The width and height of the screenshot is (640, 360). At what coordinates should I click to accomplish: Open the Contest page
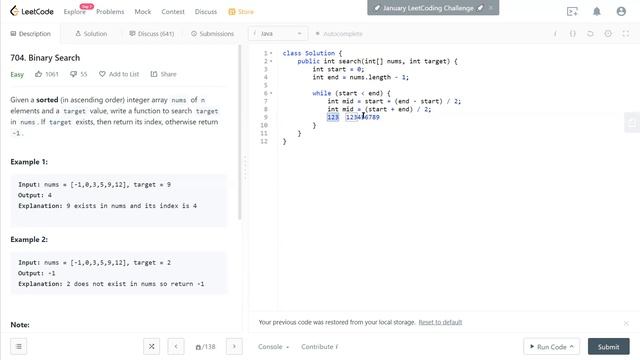tap(173, 12)
